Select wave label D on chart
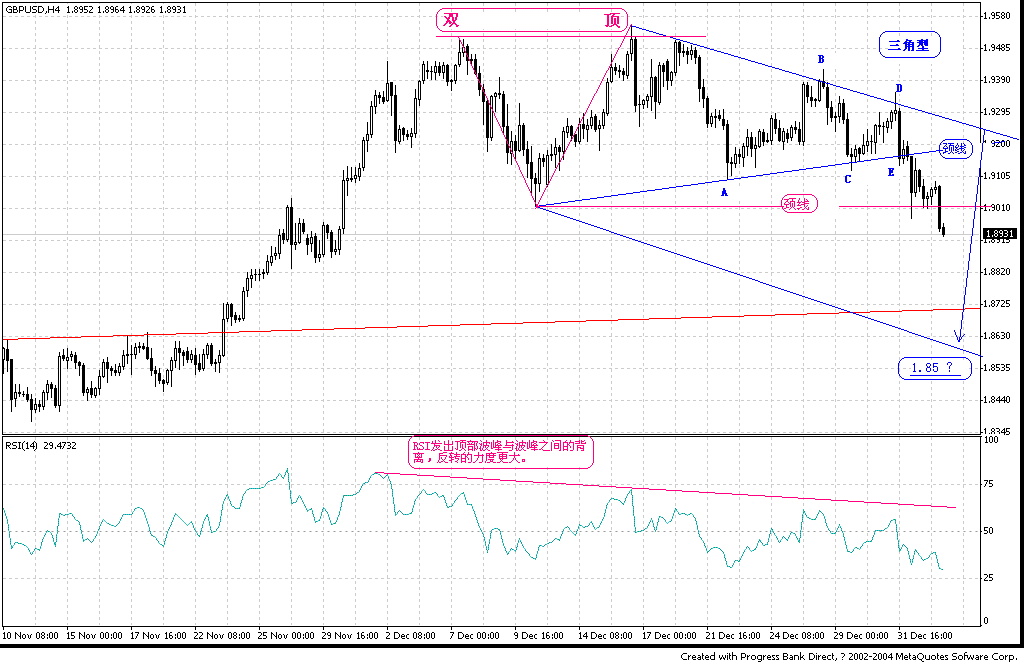The image size is (1024, 664). click(899, 88)
